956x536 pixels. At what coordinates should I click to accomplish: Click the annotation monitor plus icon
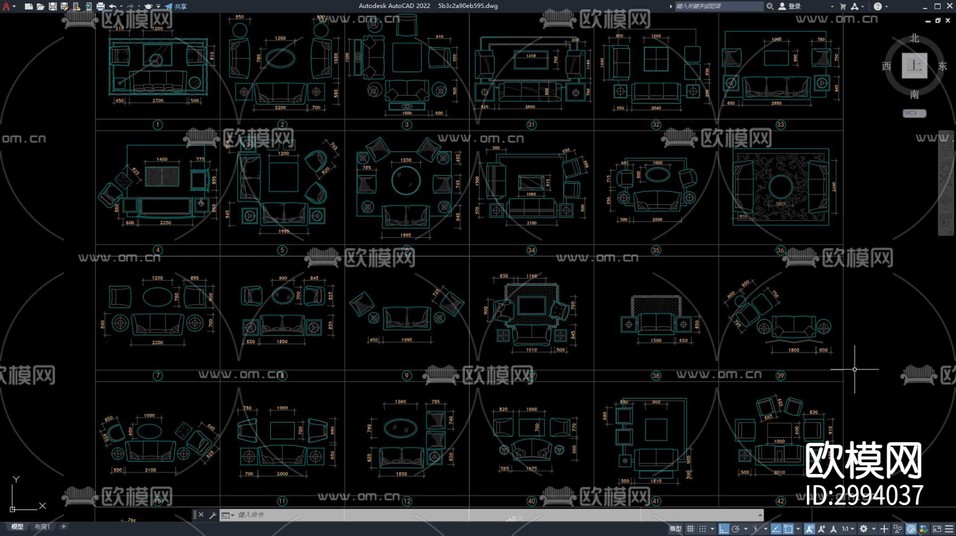885,529
